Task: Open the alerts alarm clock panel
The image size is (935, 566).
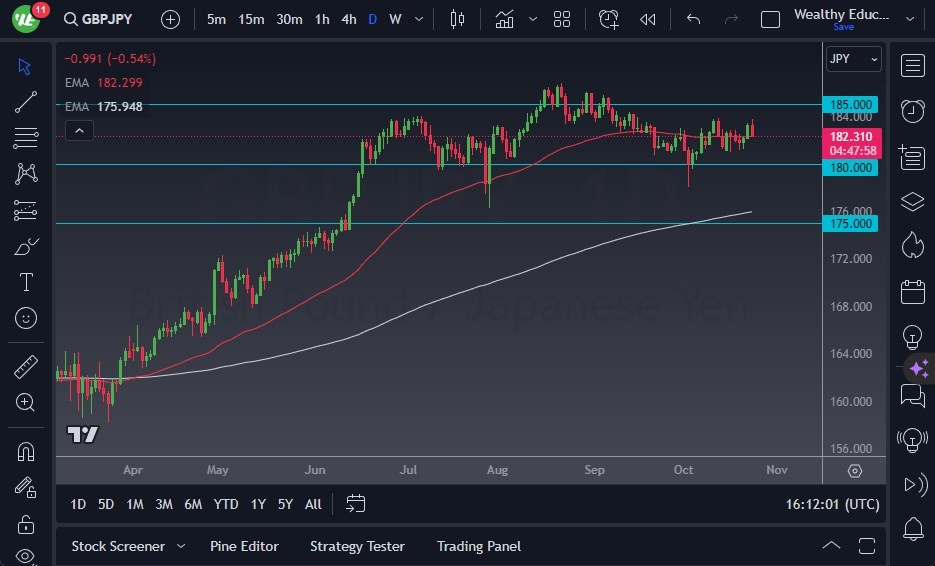Action: click(912, 110)
